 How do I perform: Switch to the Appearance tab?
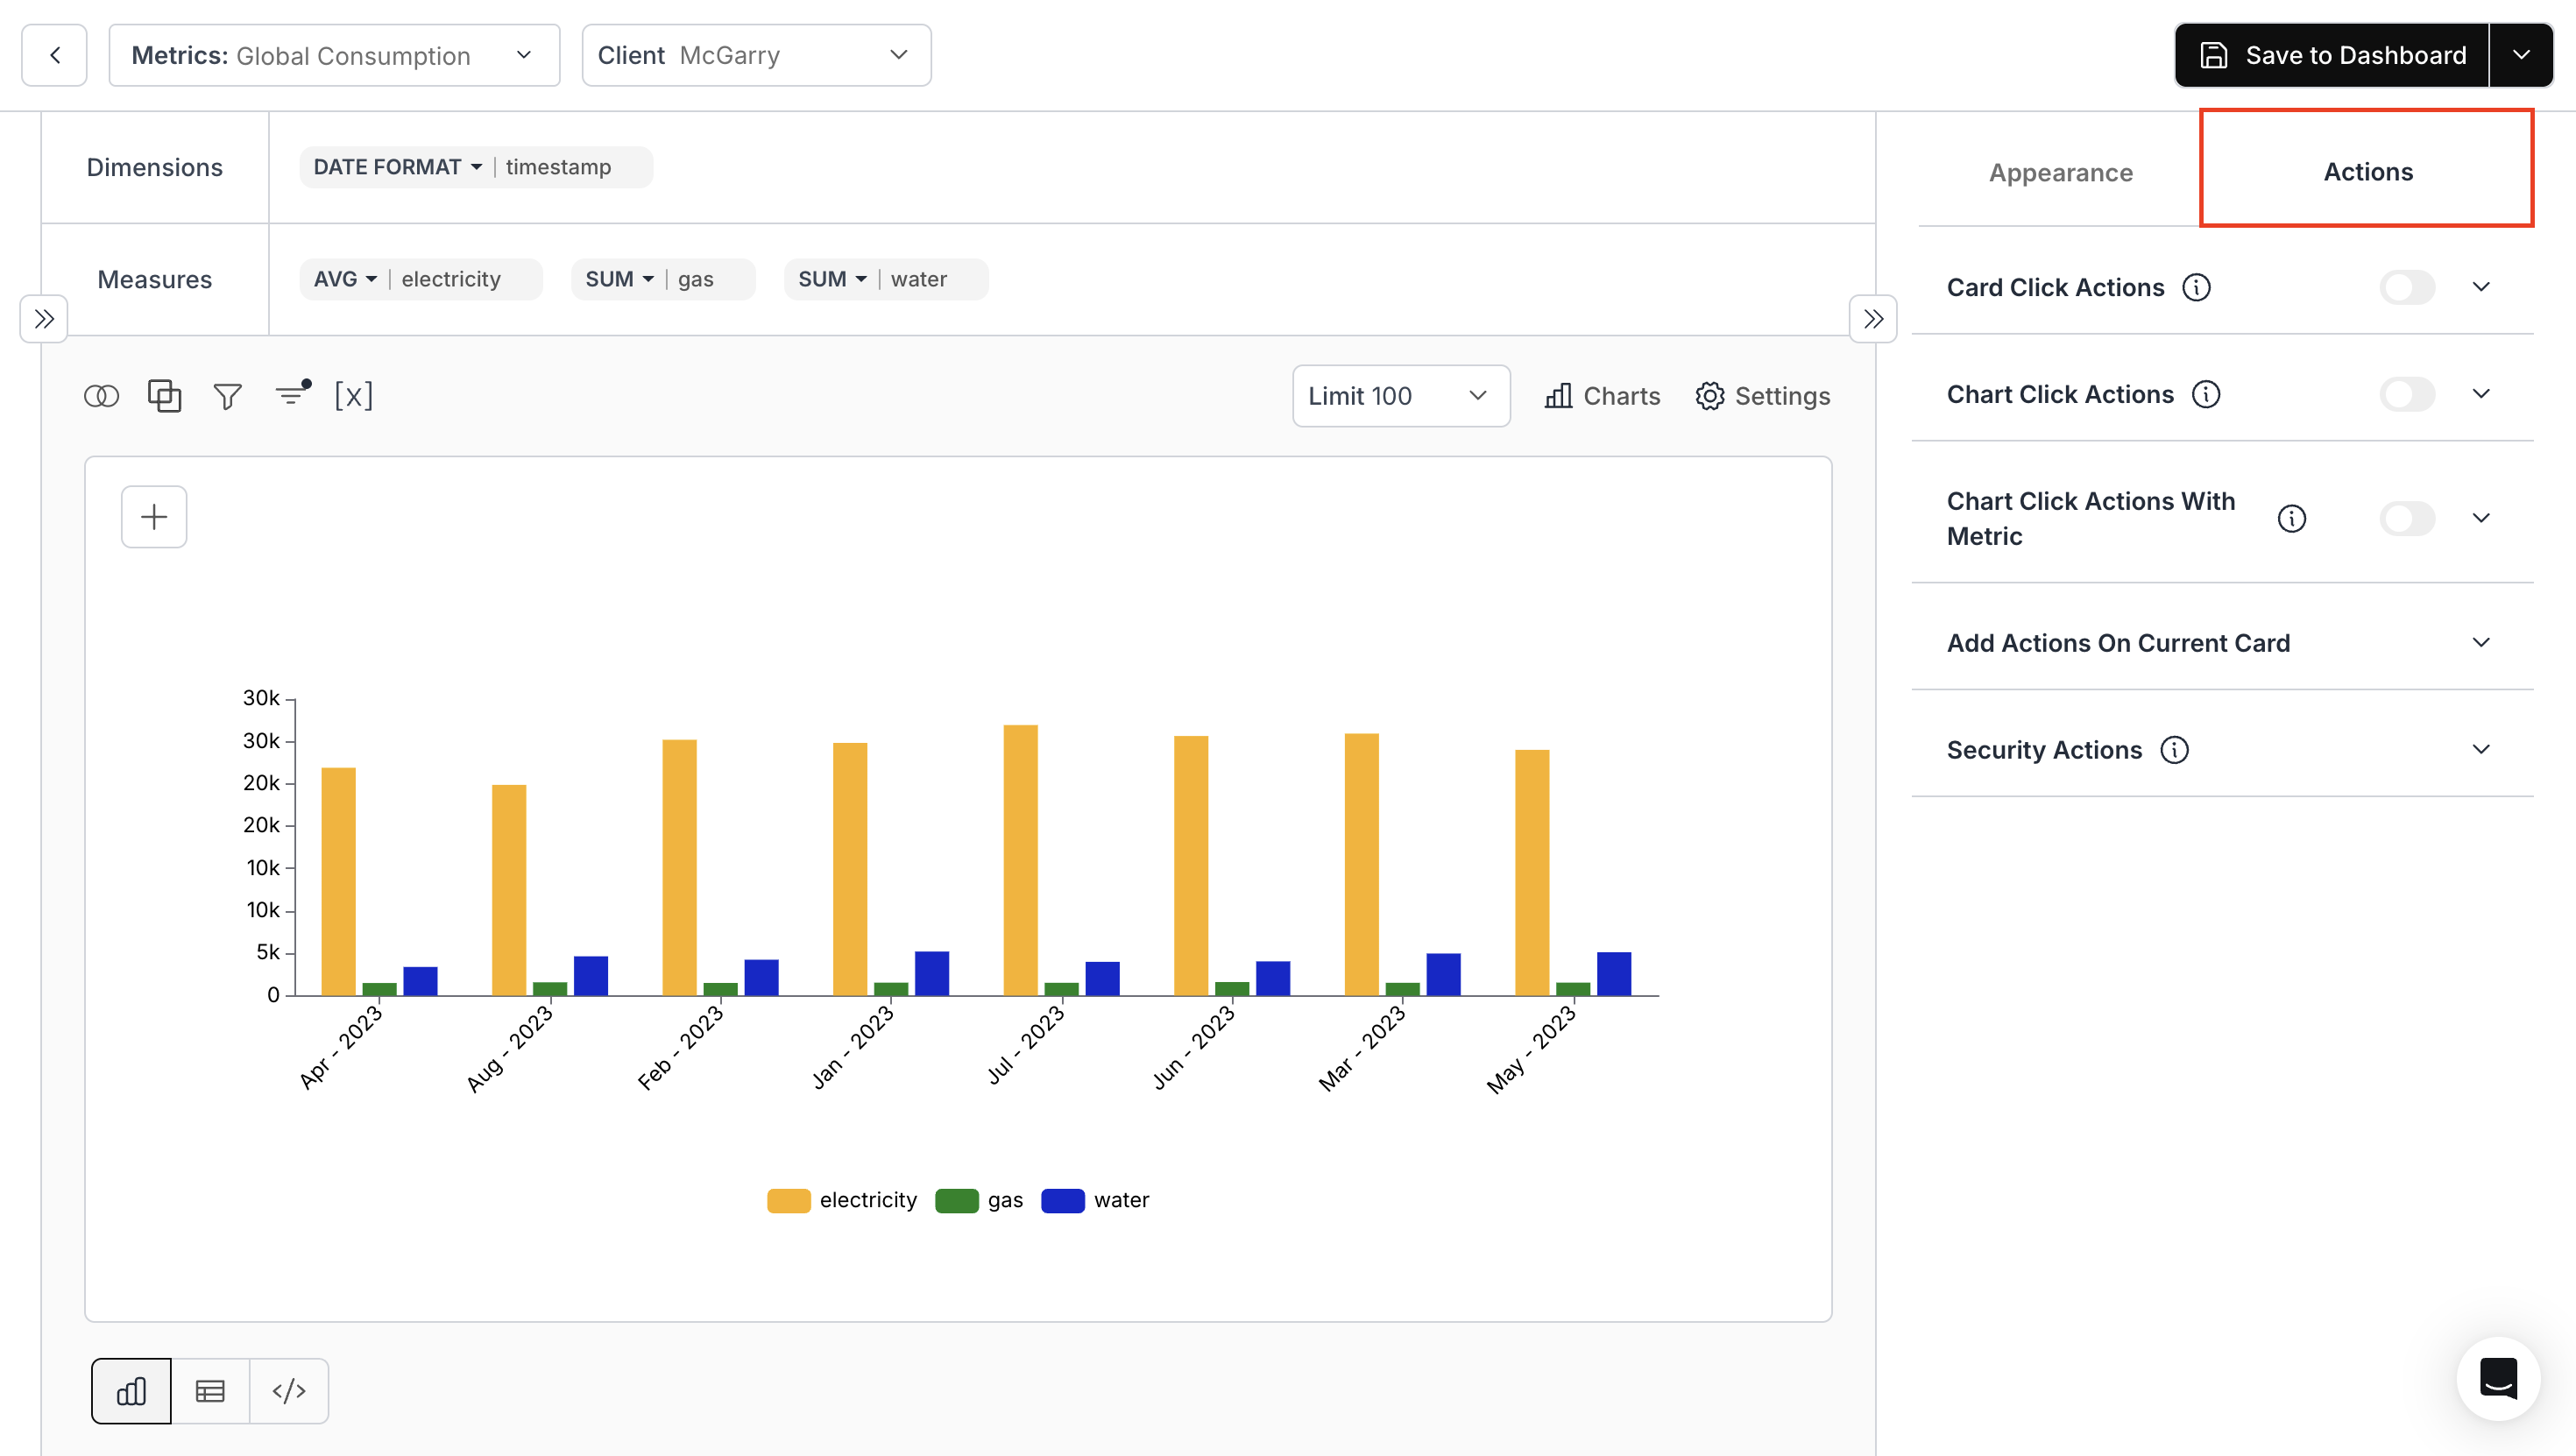tap(2060, 172)
